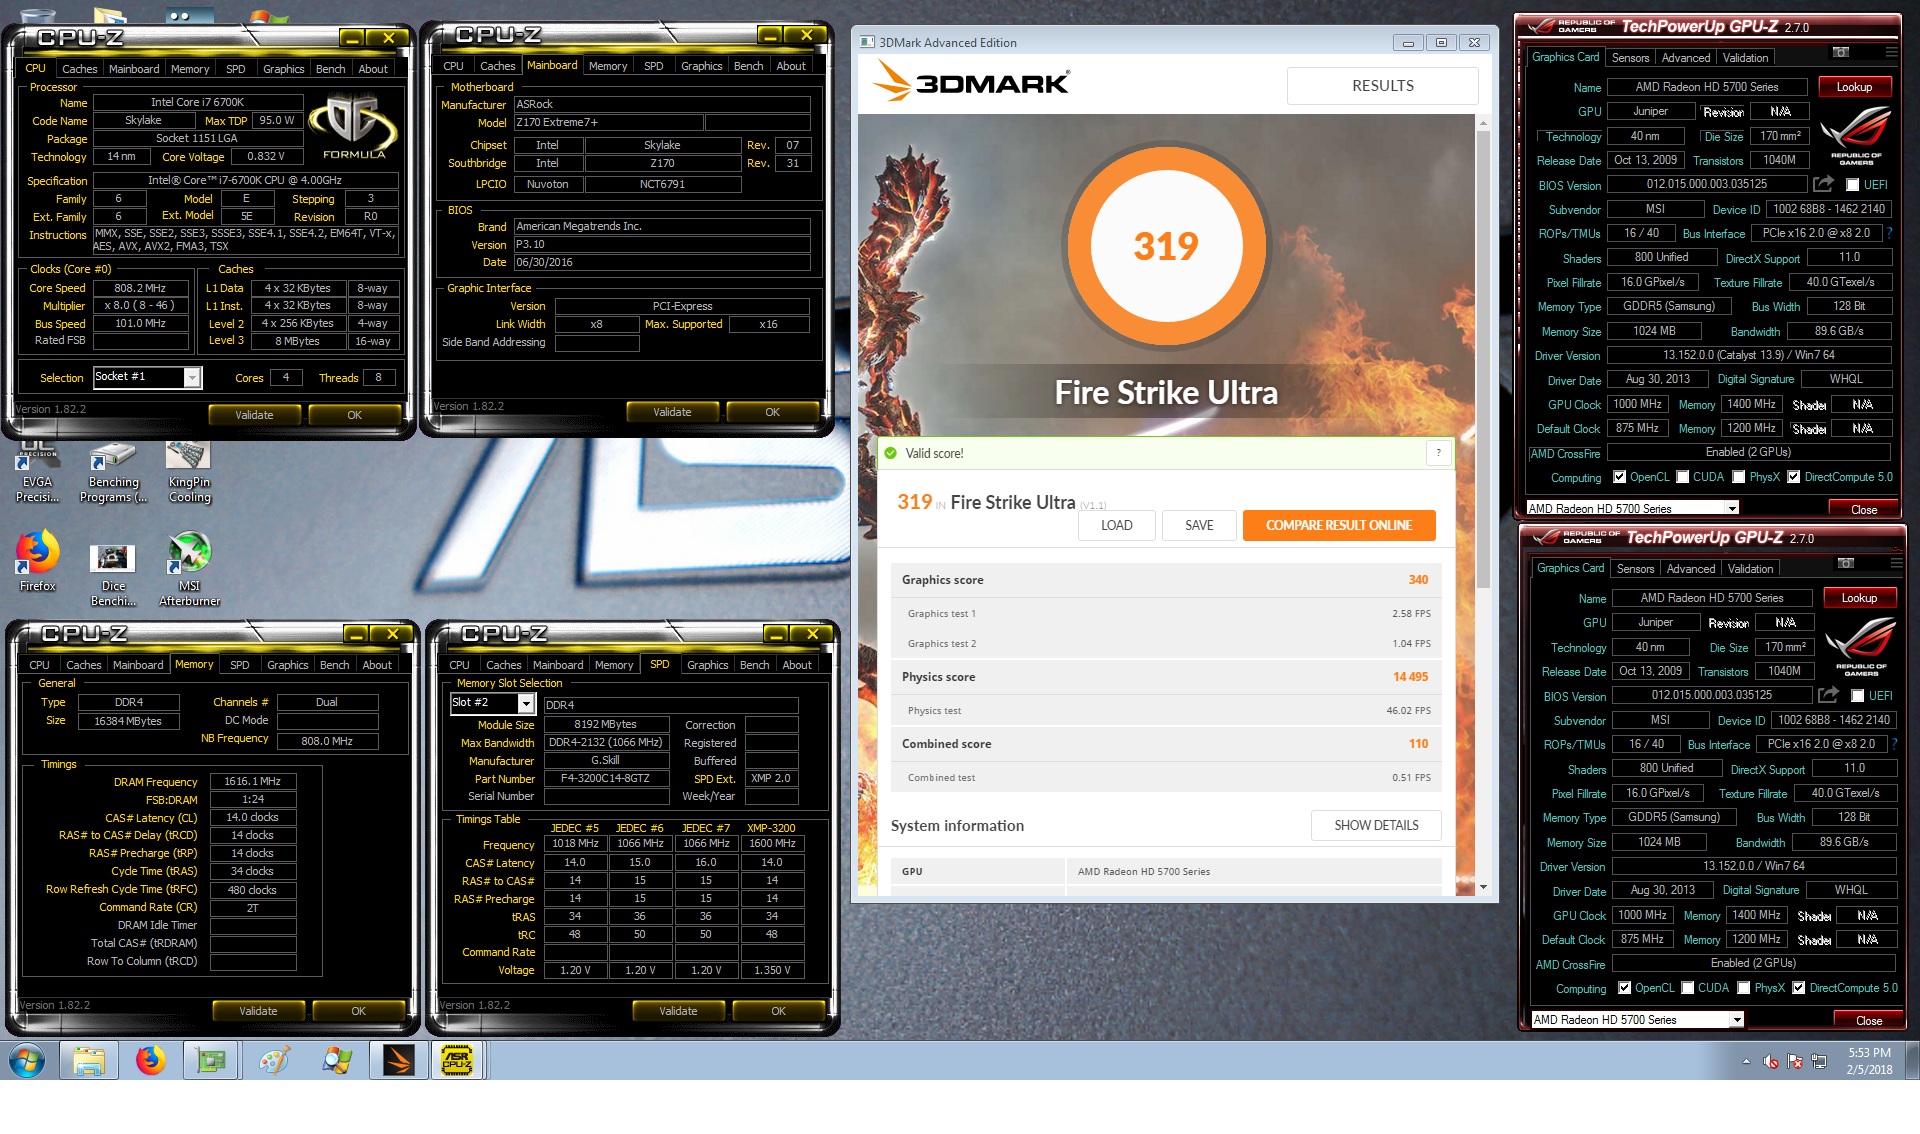This screenshot has height=1134, width=1920.
Task: Click COMPARE RESULT ONLINE button
Action: pyautogui.click(x=1339, y=525)
